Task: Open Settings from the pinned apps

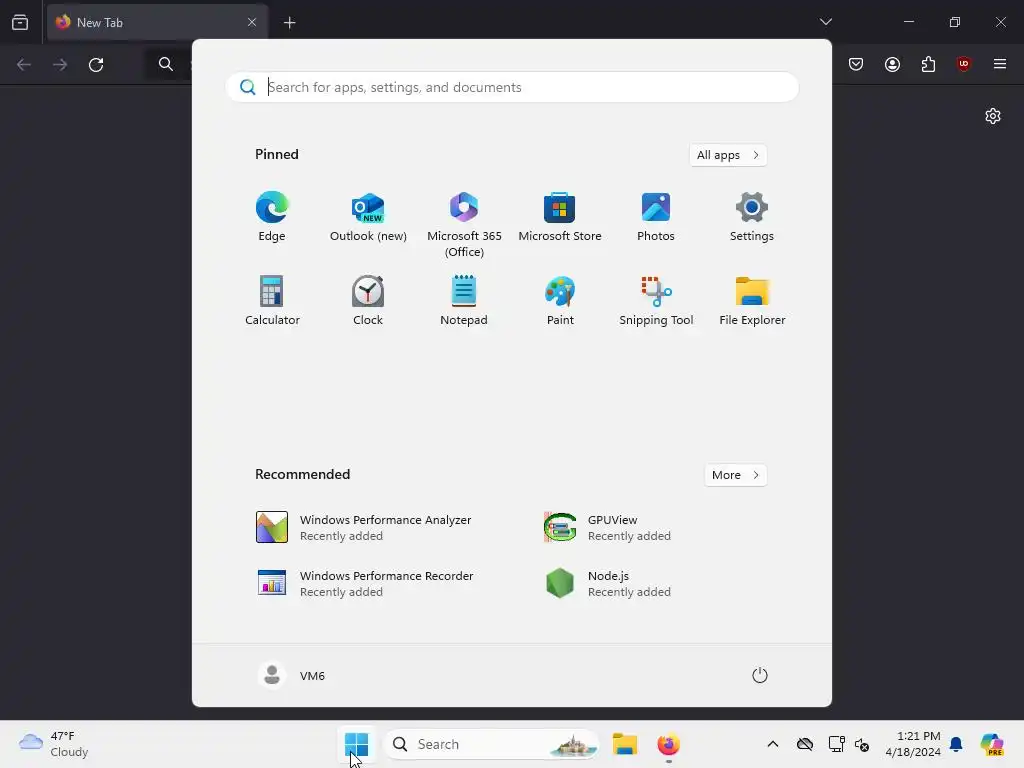Action: click(752, 217)
